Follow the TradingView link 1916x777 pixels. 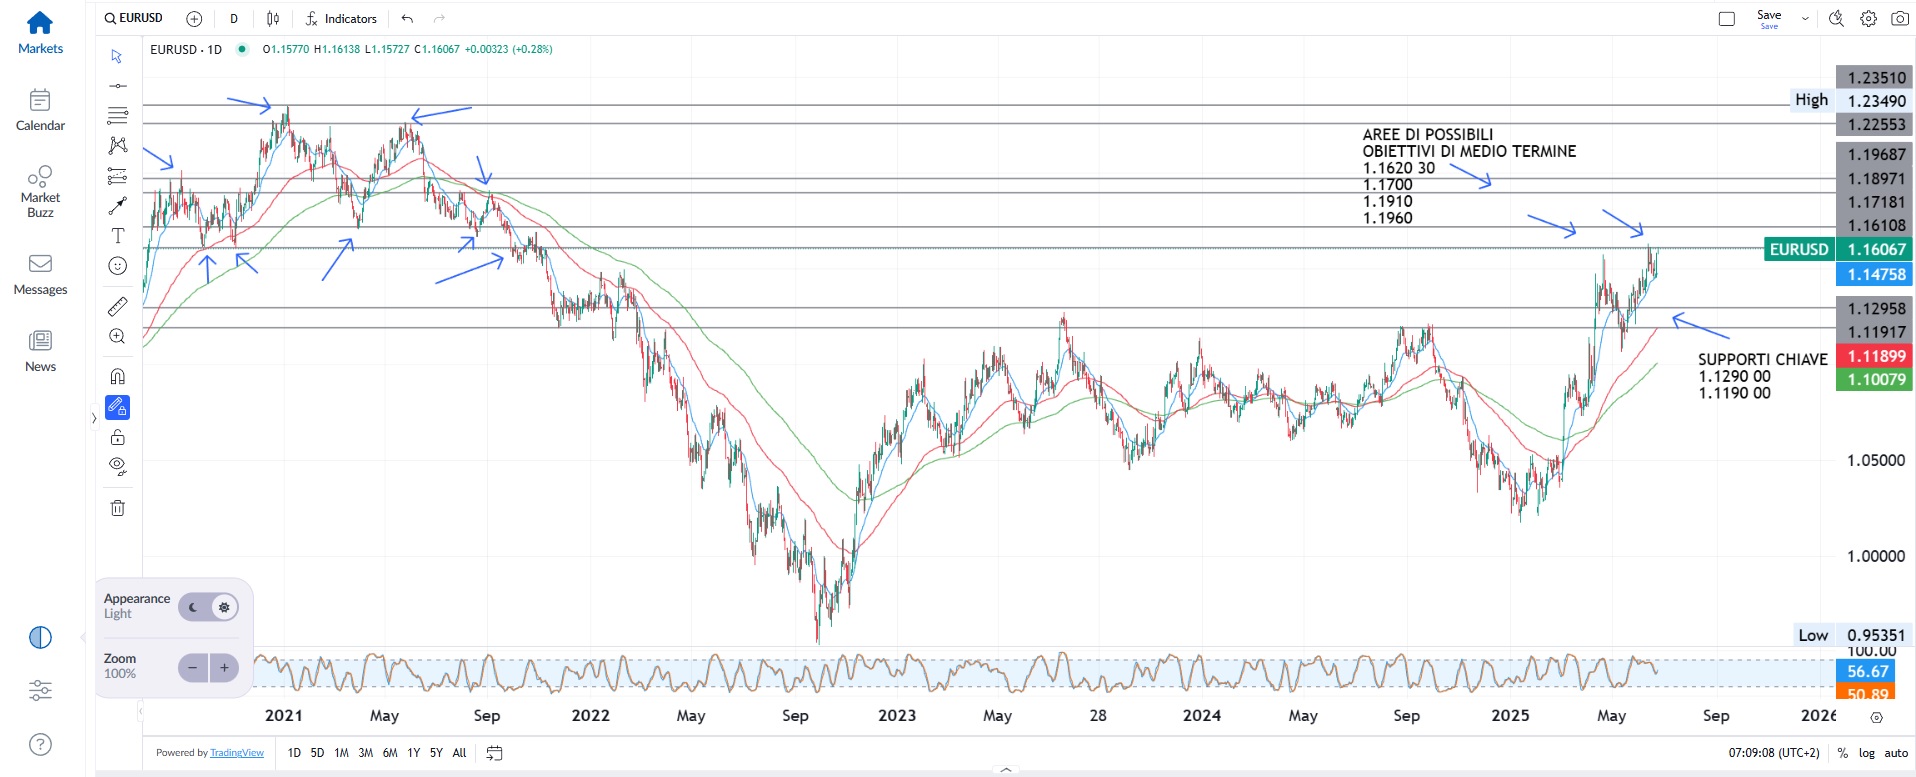[x=237, y=753]
